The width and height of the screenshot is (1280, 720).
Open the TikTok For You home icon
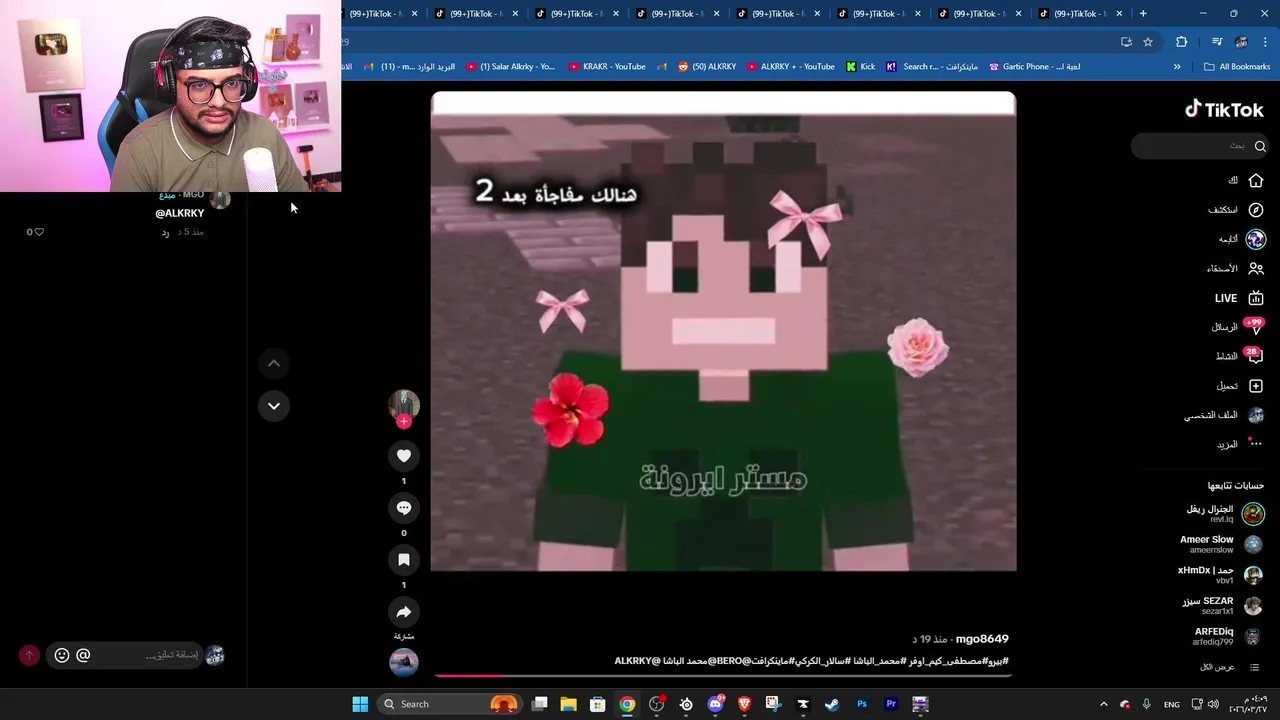1256,180
